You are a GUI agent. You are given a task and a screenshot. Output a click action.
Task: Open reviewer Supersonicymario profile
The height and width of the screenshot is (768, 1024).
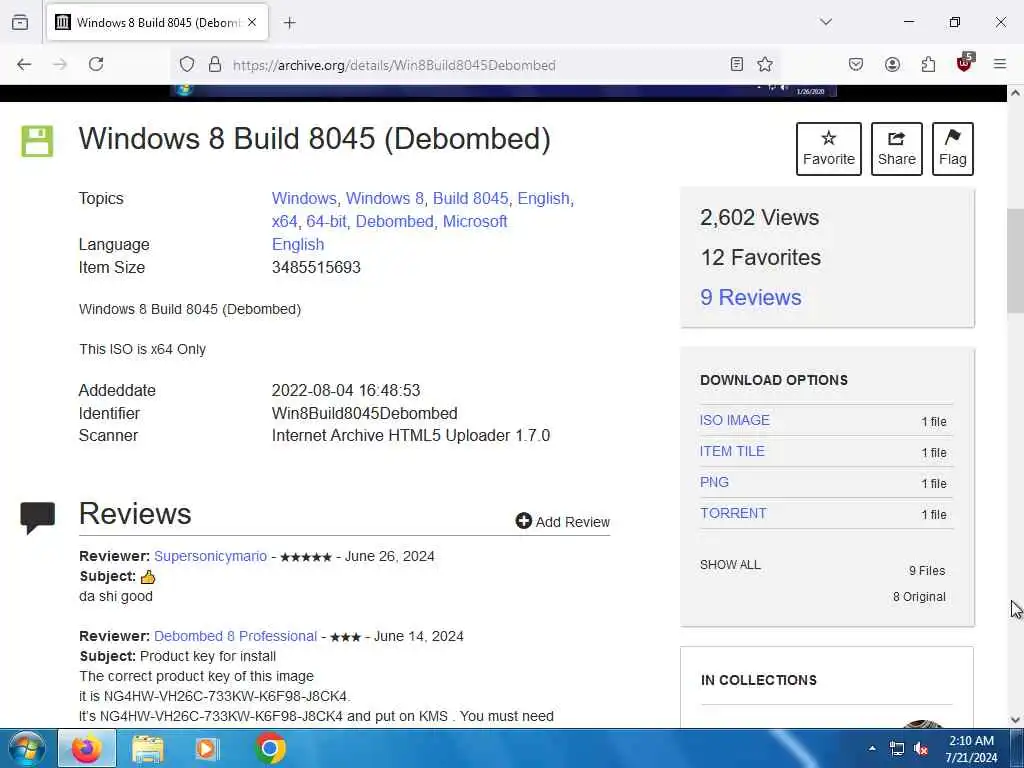(210, 556)
